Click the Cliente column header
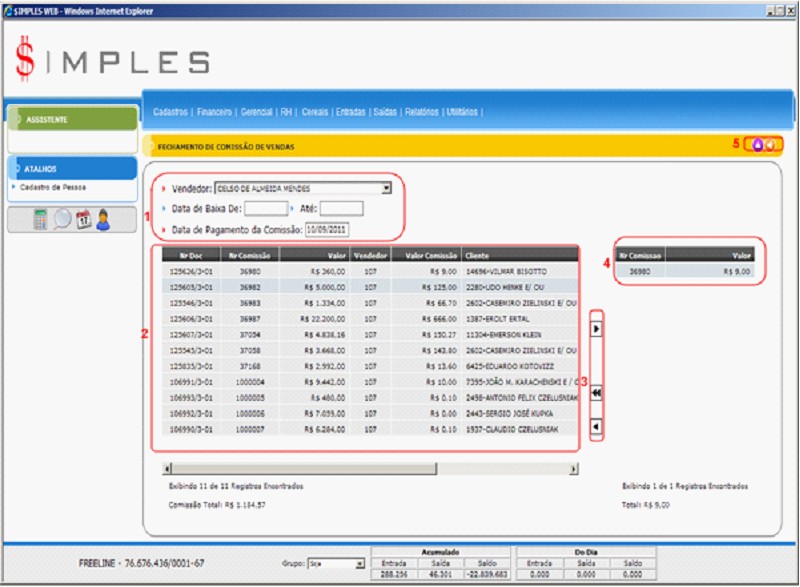 [520, 256]
